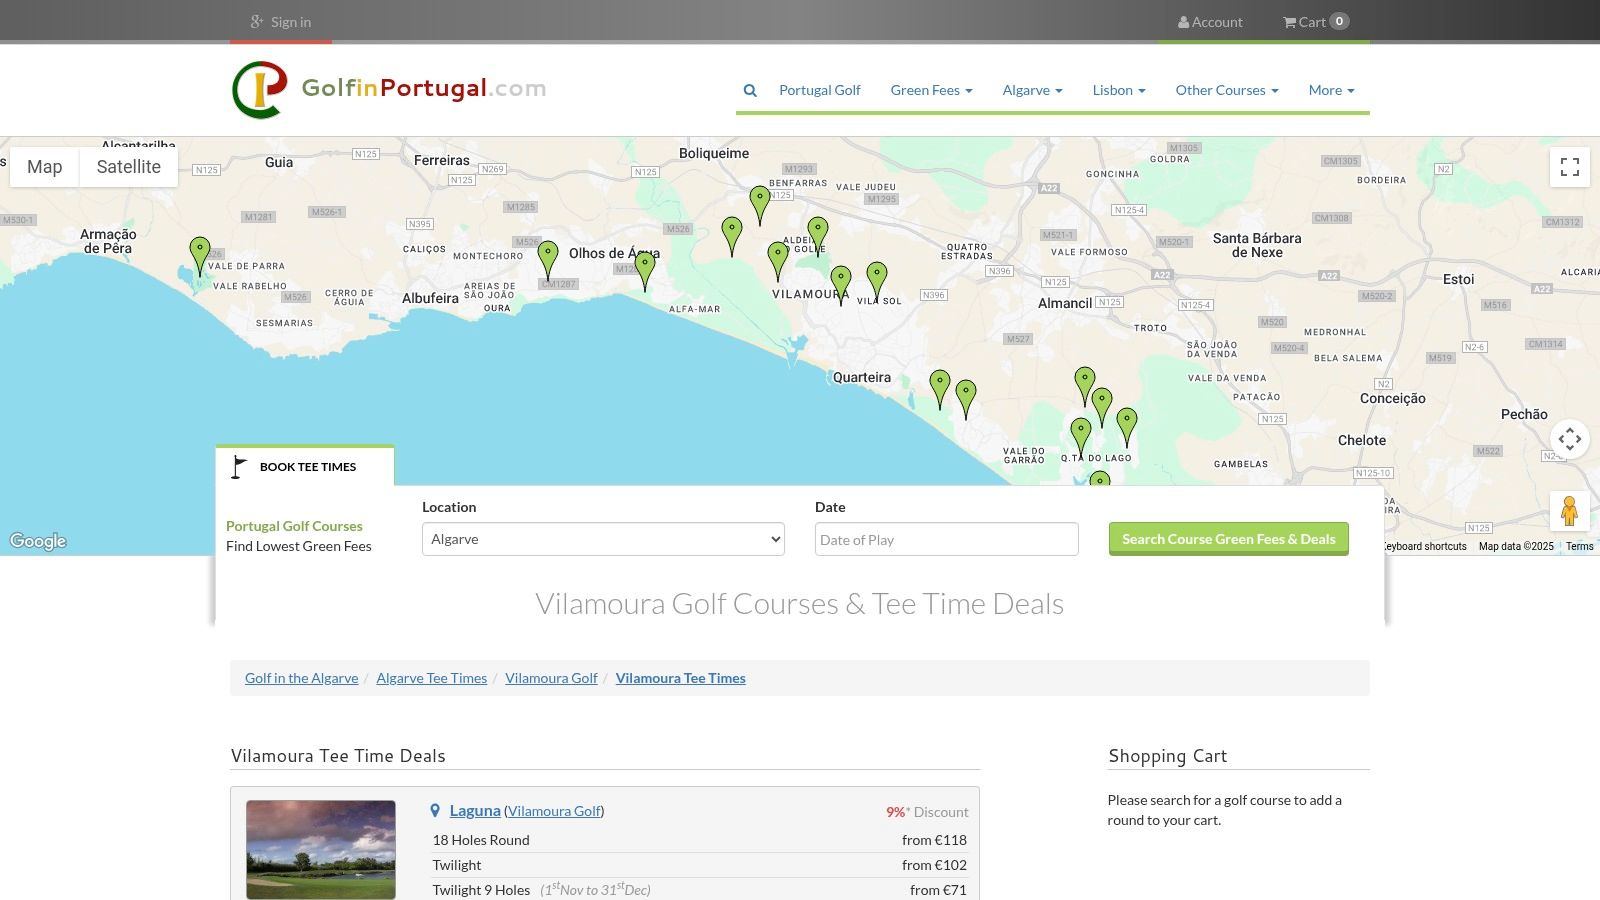This screenshot has height=900, width=1600.
Task: Open Vilamoura Golf link in parentheses
Action: [x=554, y=811]
